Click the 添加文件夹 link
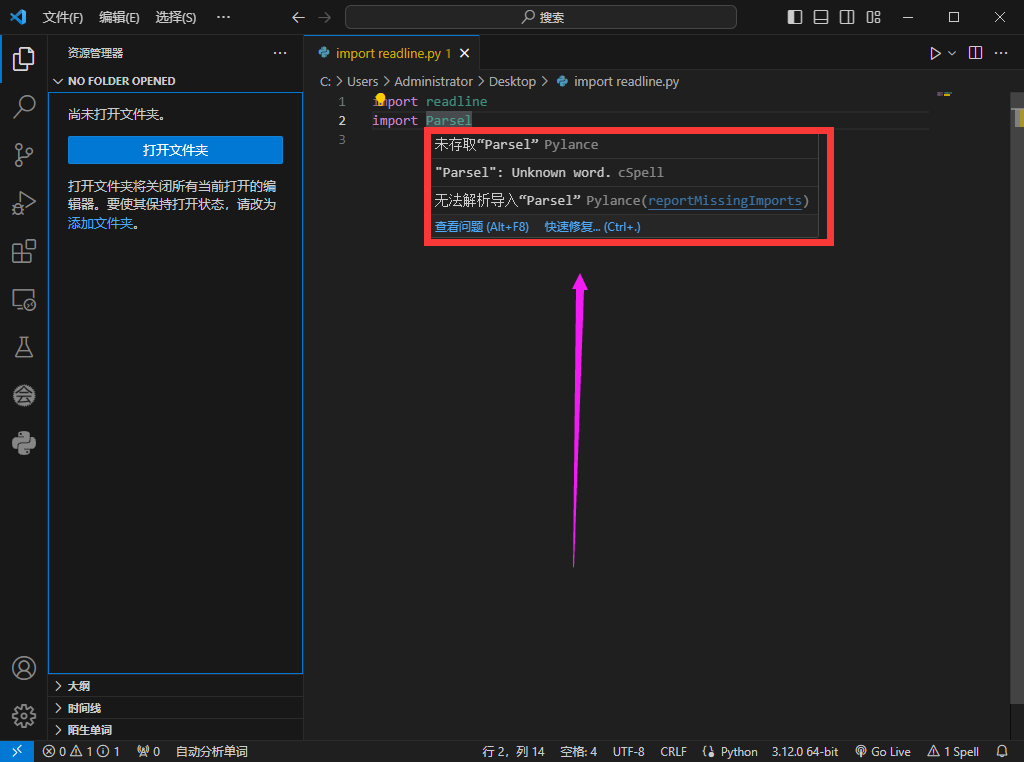The height and width of the screenshot is (762, 1024). (100, 223)
